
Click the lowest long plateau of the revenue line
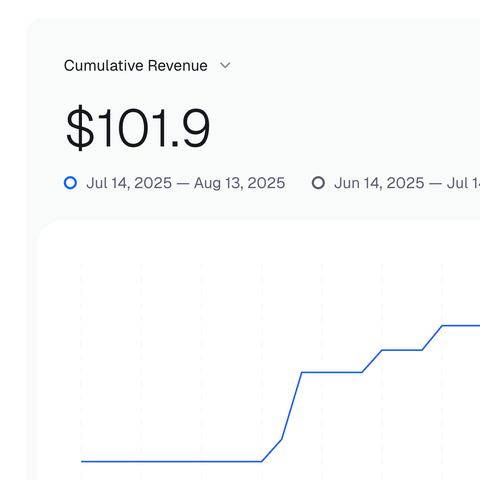pyautogui.click(x=332, y=372)
